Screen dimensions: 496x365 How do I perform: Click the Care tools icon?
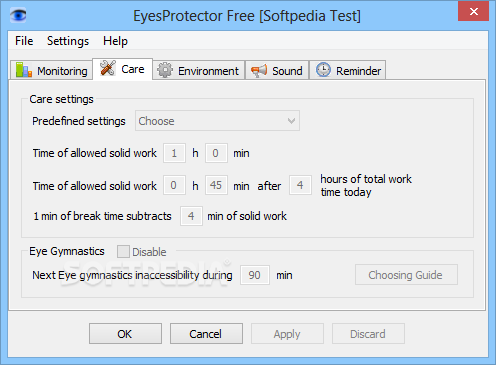point(108,68)
